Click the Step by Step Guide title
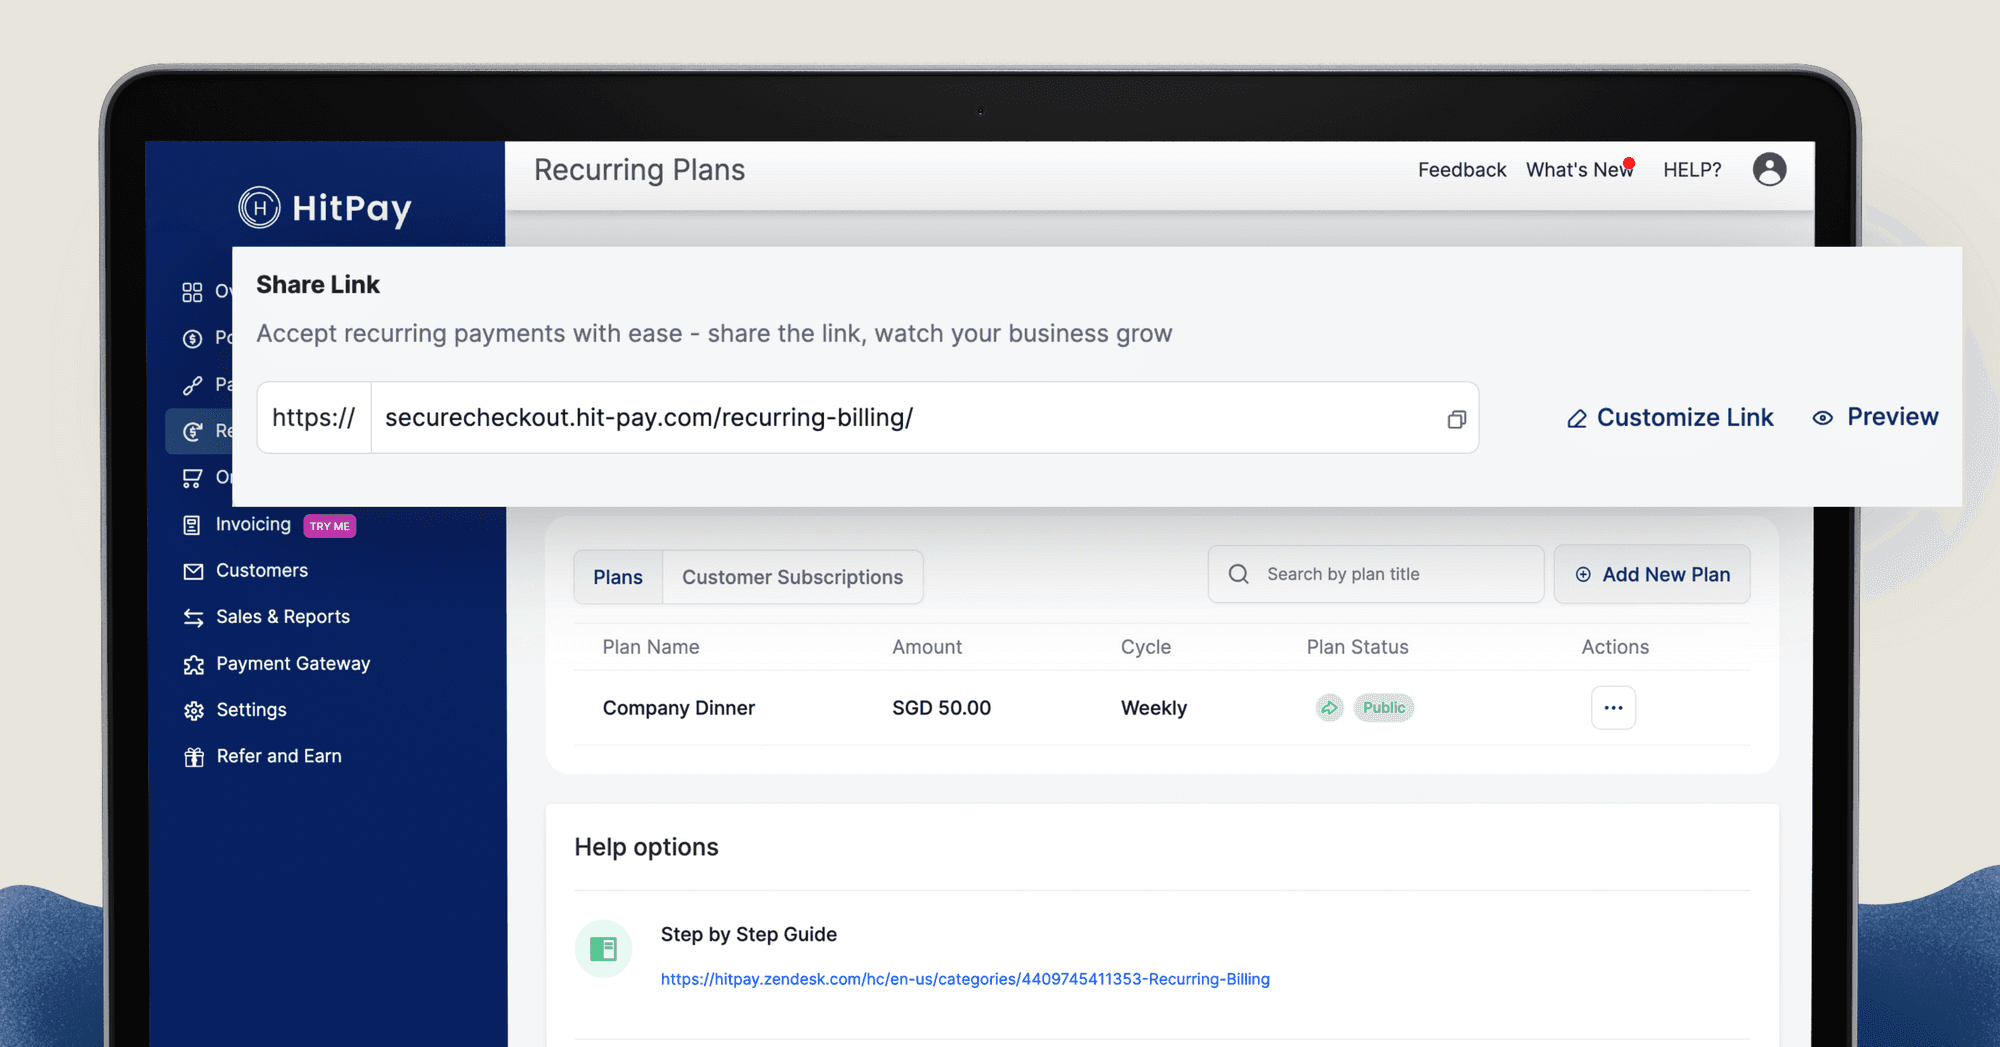2000x1047 pixels. pyautogui.click(x=749, y=934)
